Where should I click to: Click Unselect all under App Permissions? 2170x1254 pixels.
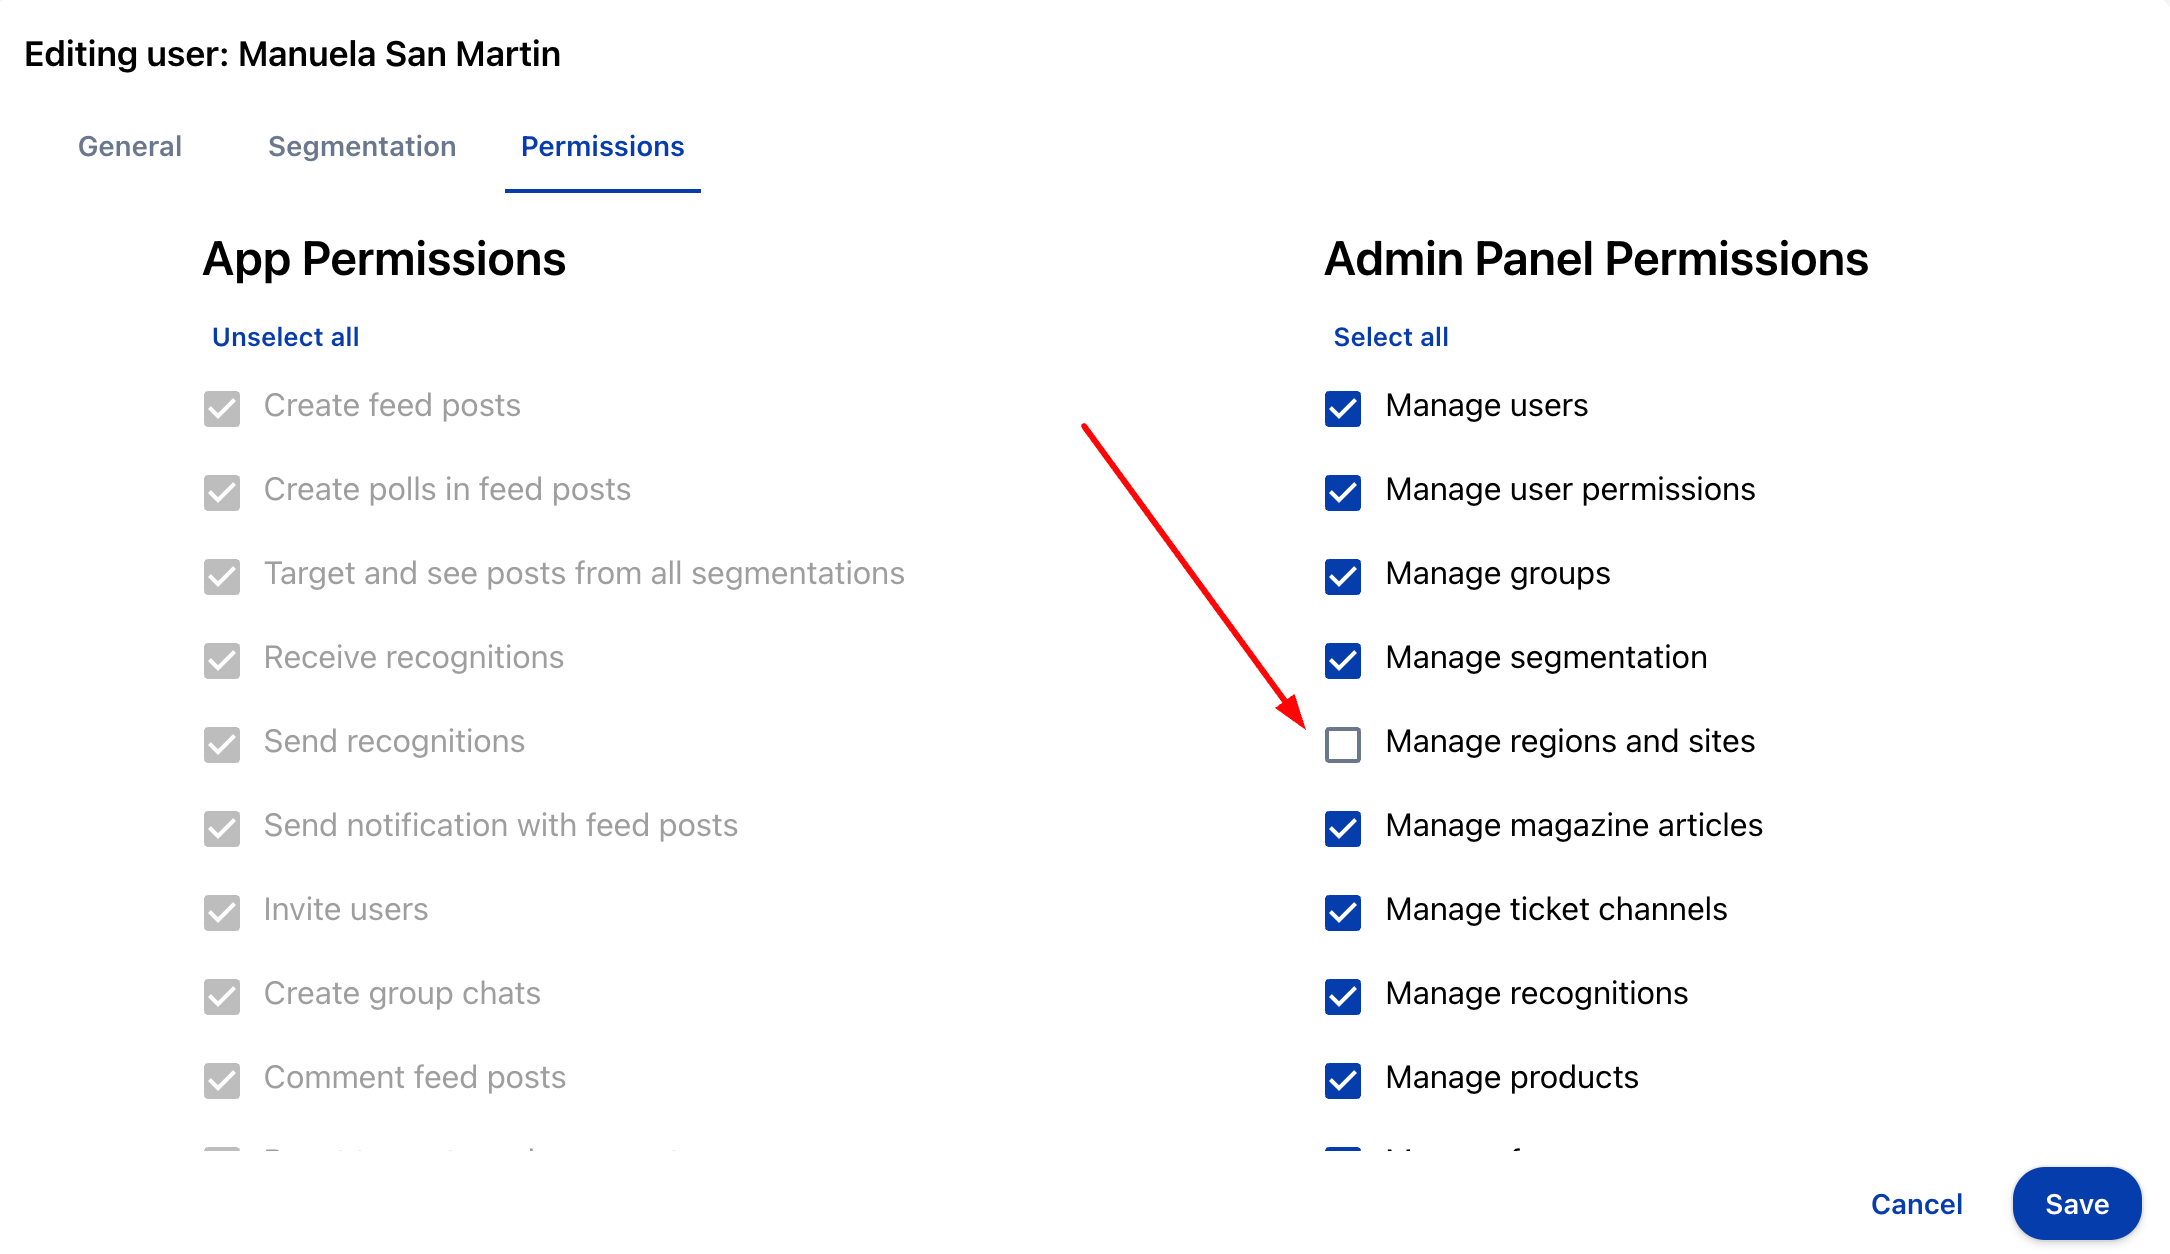[285, 337]
